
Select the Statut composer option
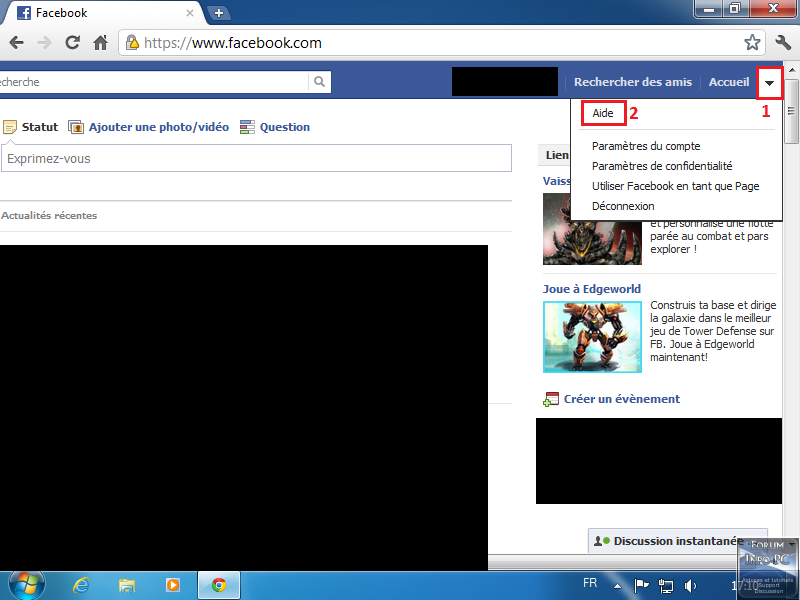[40, 127]
